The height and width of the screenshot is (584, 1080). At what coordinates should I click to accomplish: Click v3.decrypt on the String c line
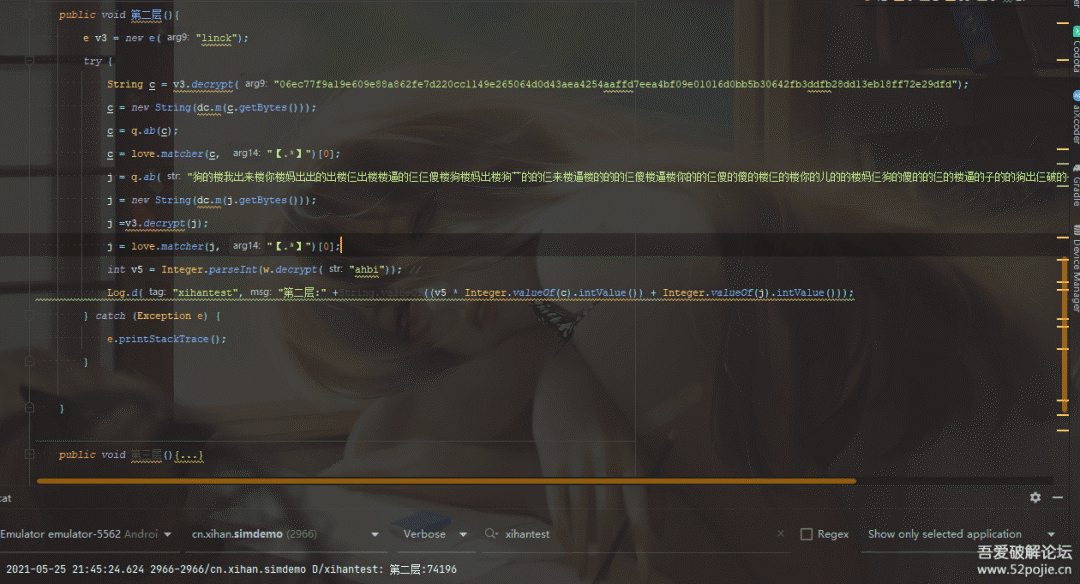coord(203,84)
